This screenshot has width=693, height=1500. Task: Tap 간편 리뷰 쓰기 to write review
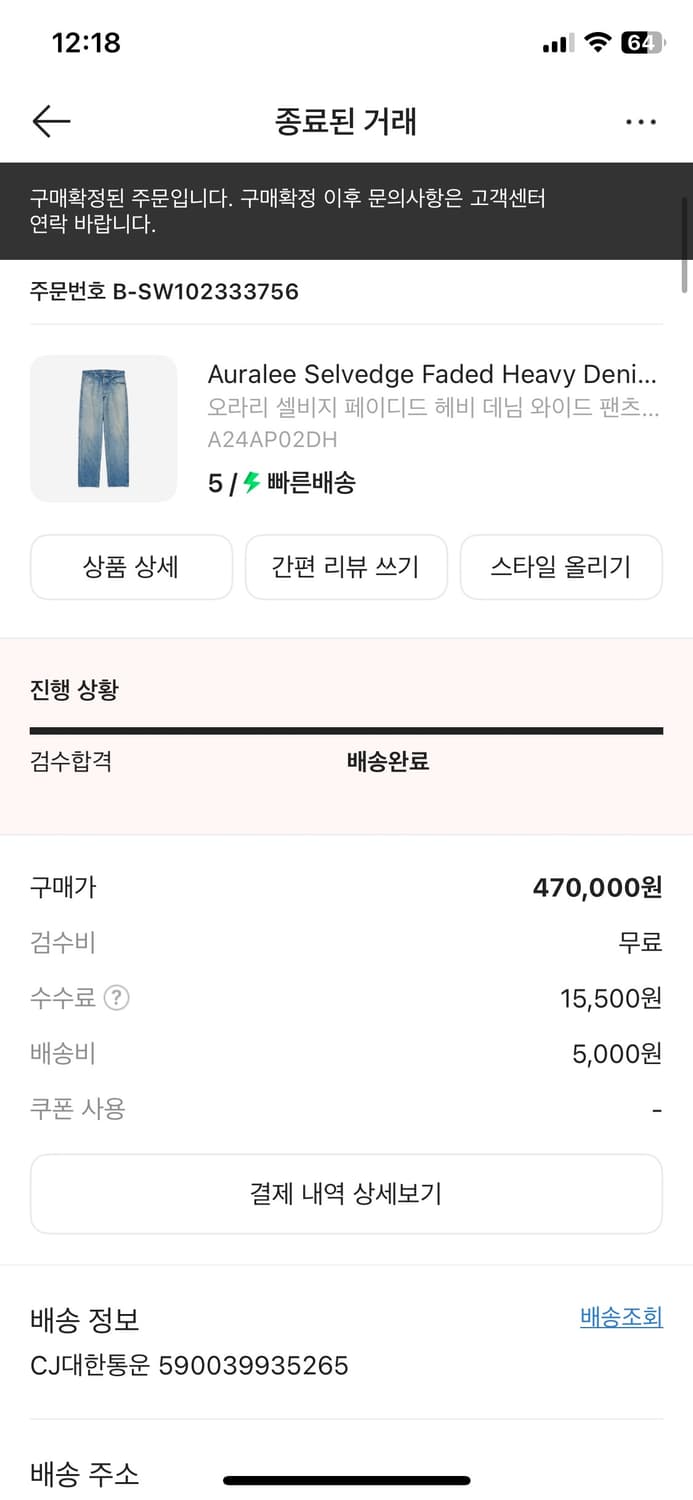[346, 566]
